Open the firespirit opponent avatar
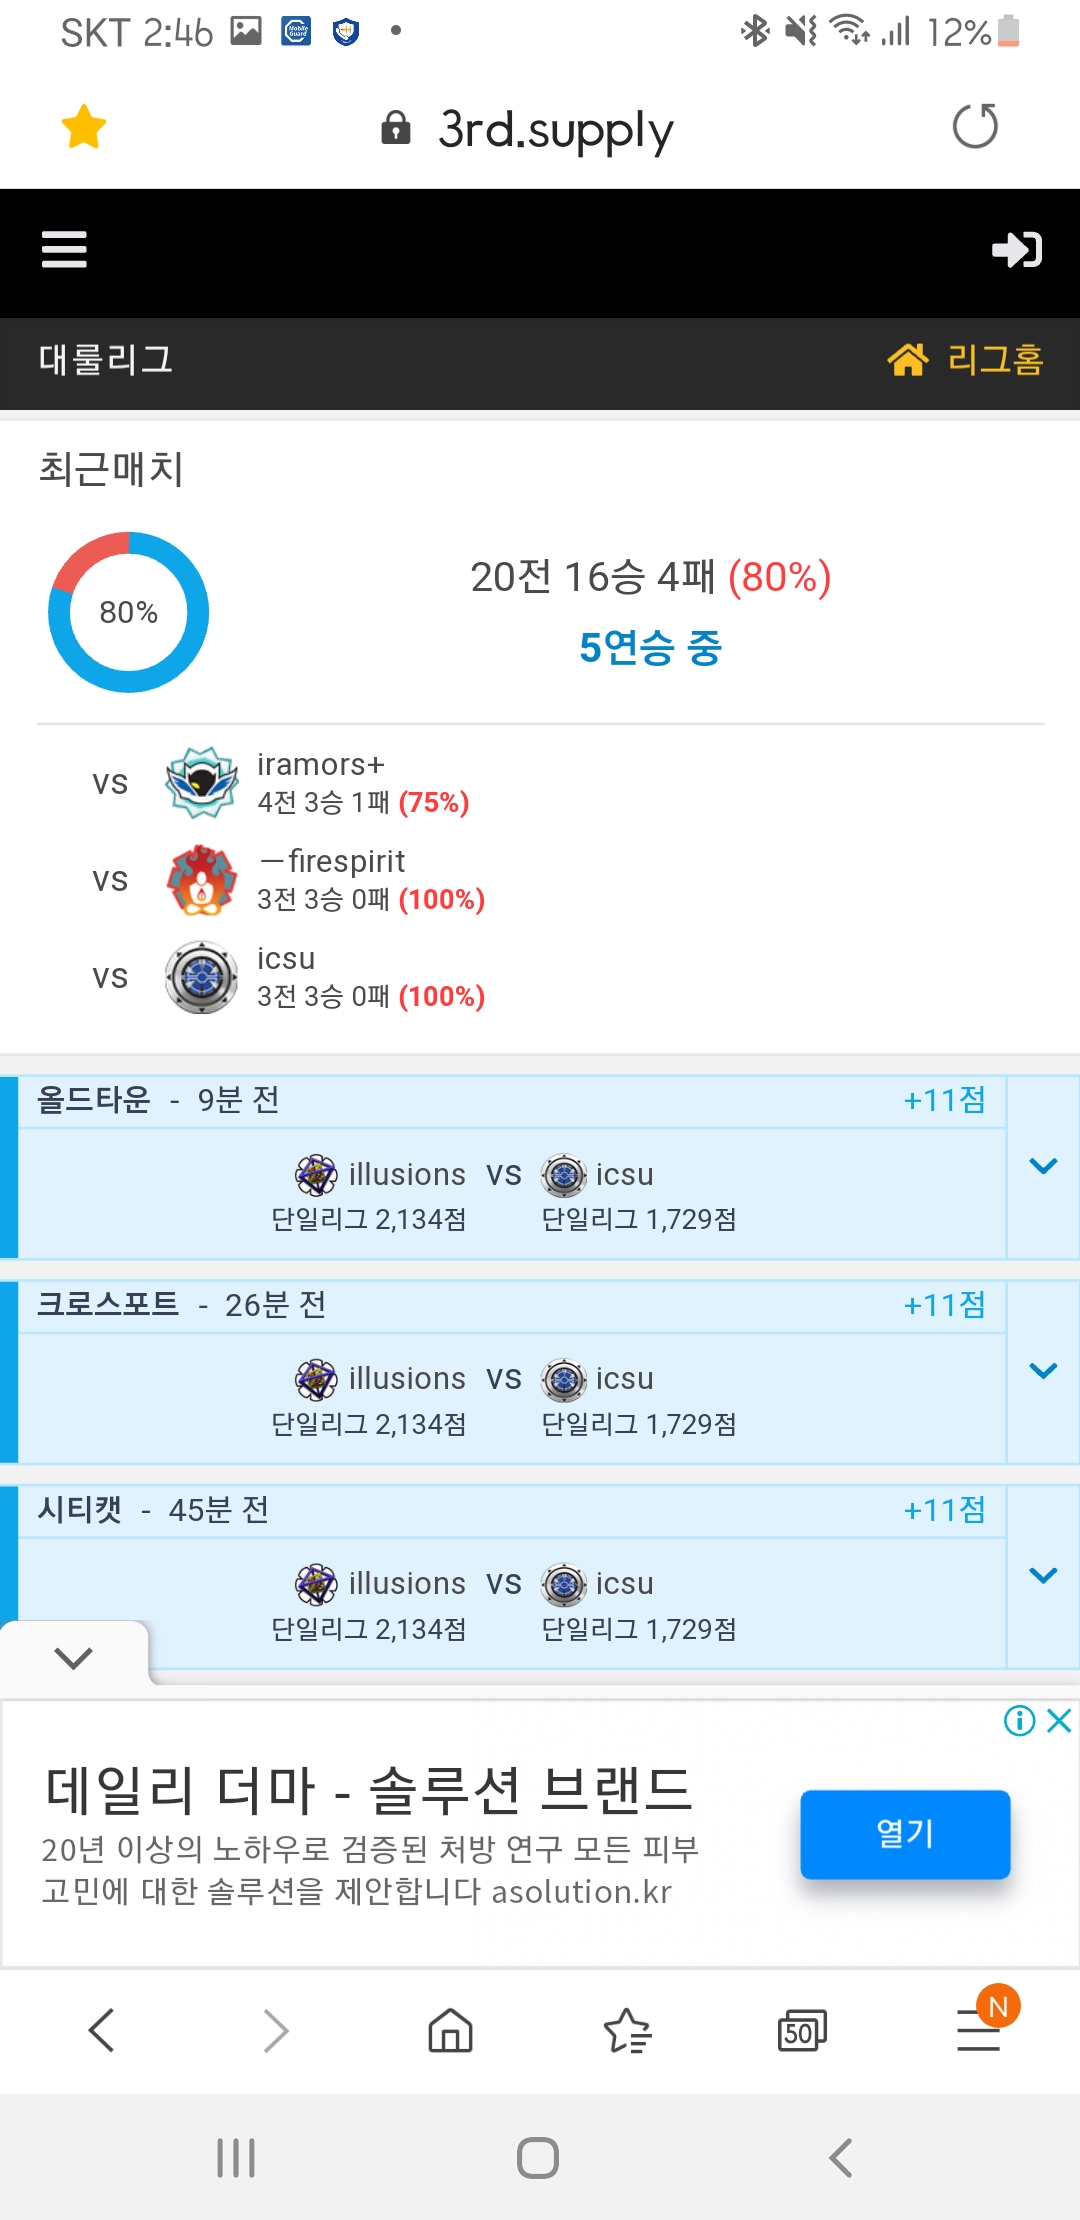The height and width of the screenshot is (2220, 1080). pos(202,880)
